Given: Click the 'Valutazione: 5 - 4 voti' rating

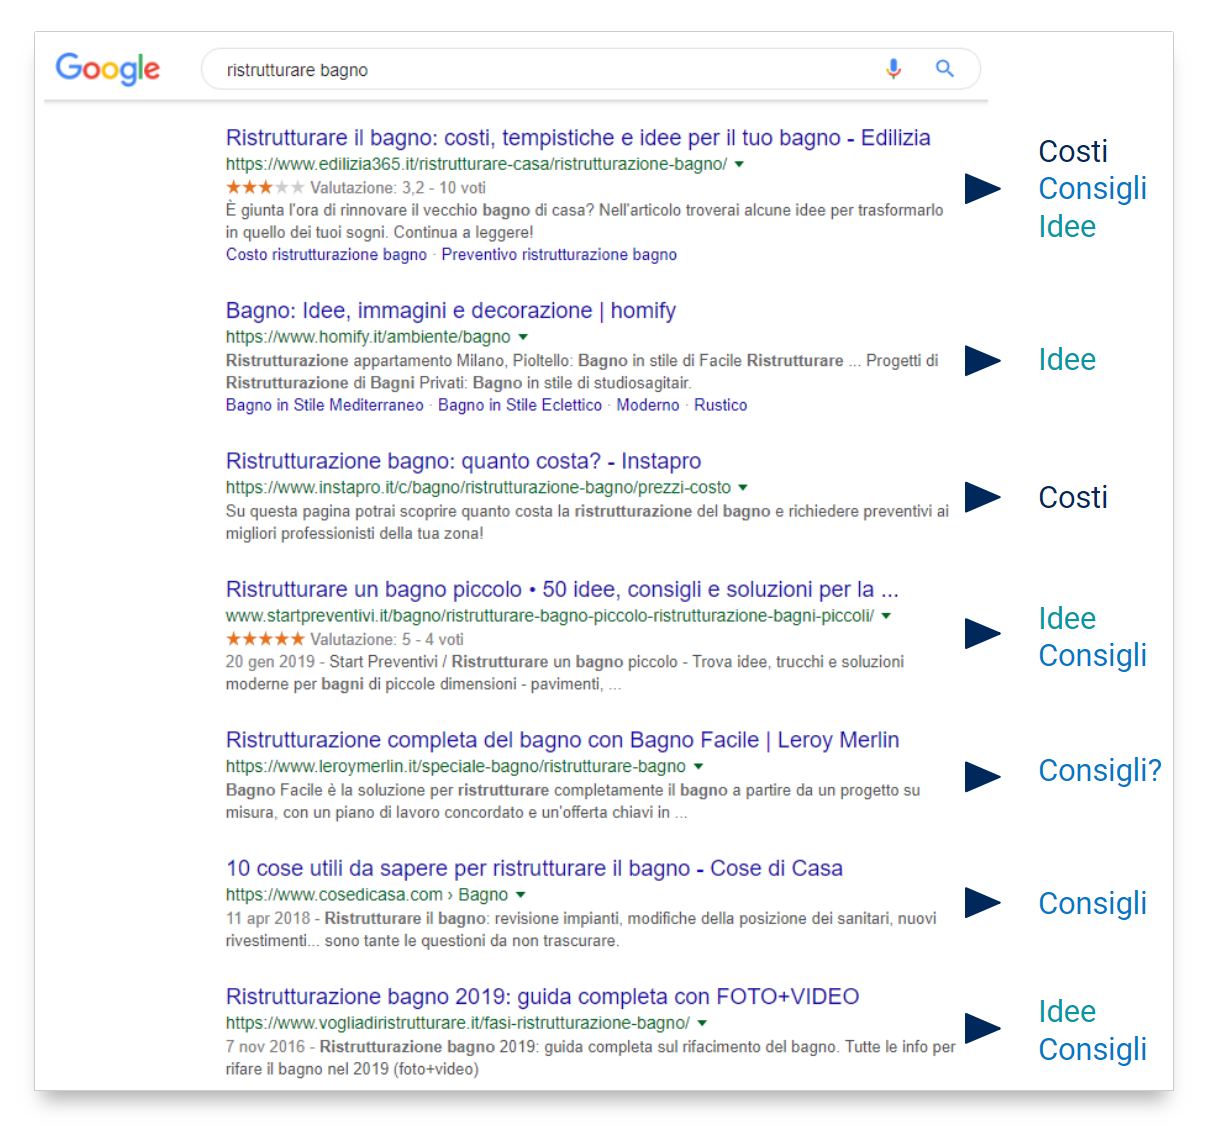Looking at the screenshot, I should click(387, 639).
